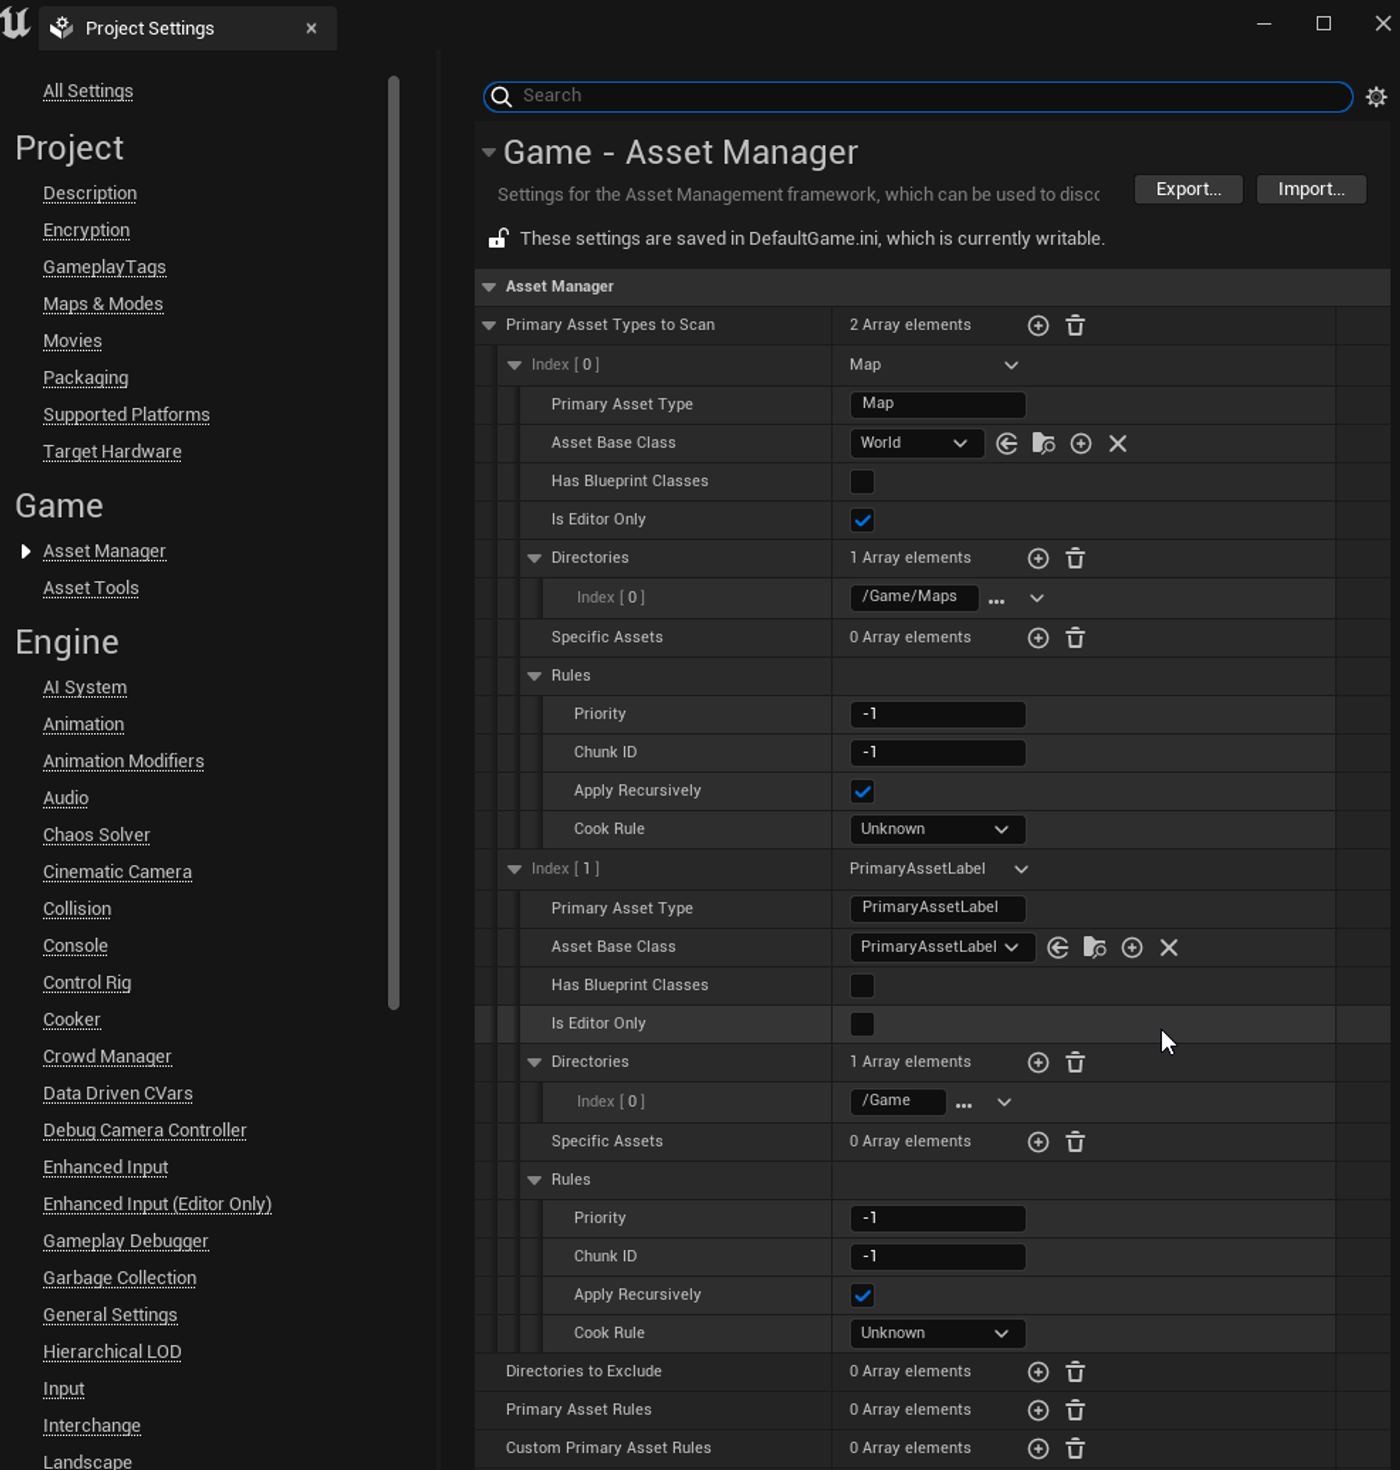1400x1470 pixels.
Task: Add element to Primary Asset Types to Scan
Action: click(x=1038, y=325)
